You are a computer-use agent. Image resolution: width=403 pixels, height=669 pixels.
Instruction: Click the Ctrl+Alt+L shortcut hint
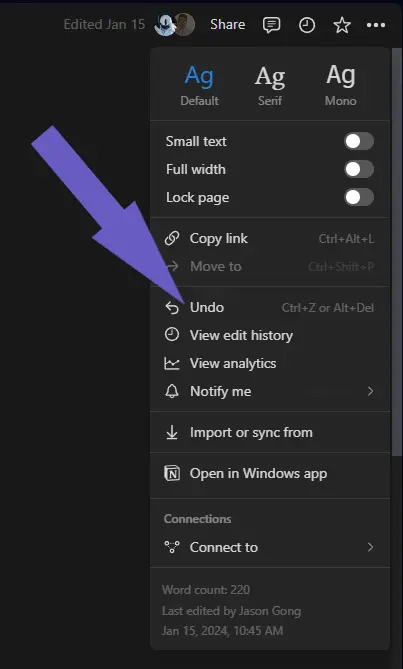click(346, 239)
